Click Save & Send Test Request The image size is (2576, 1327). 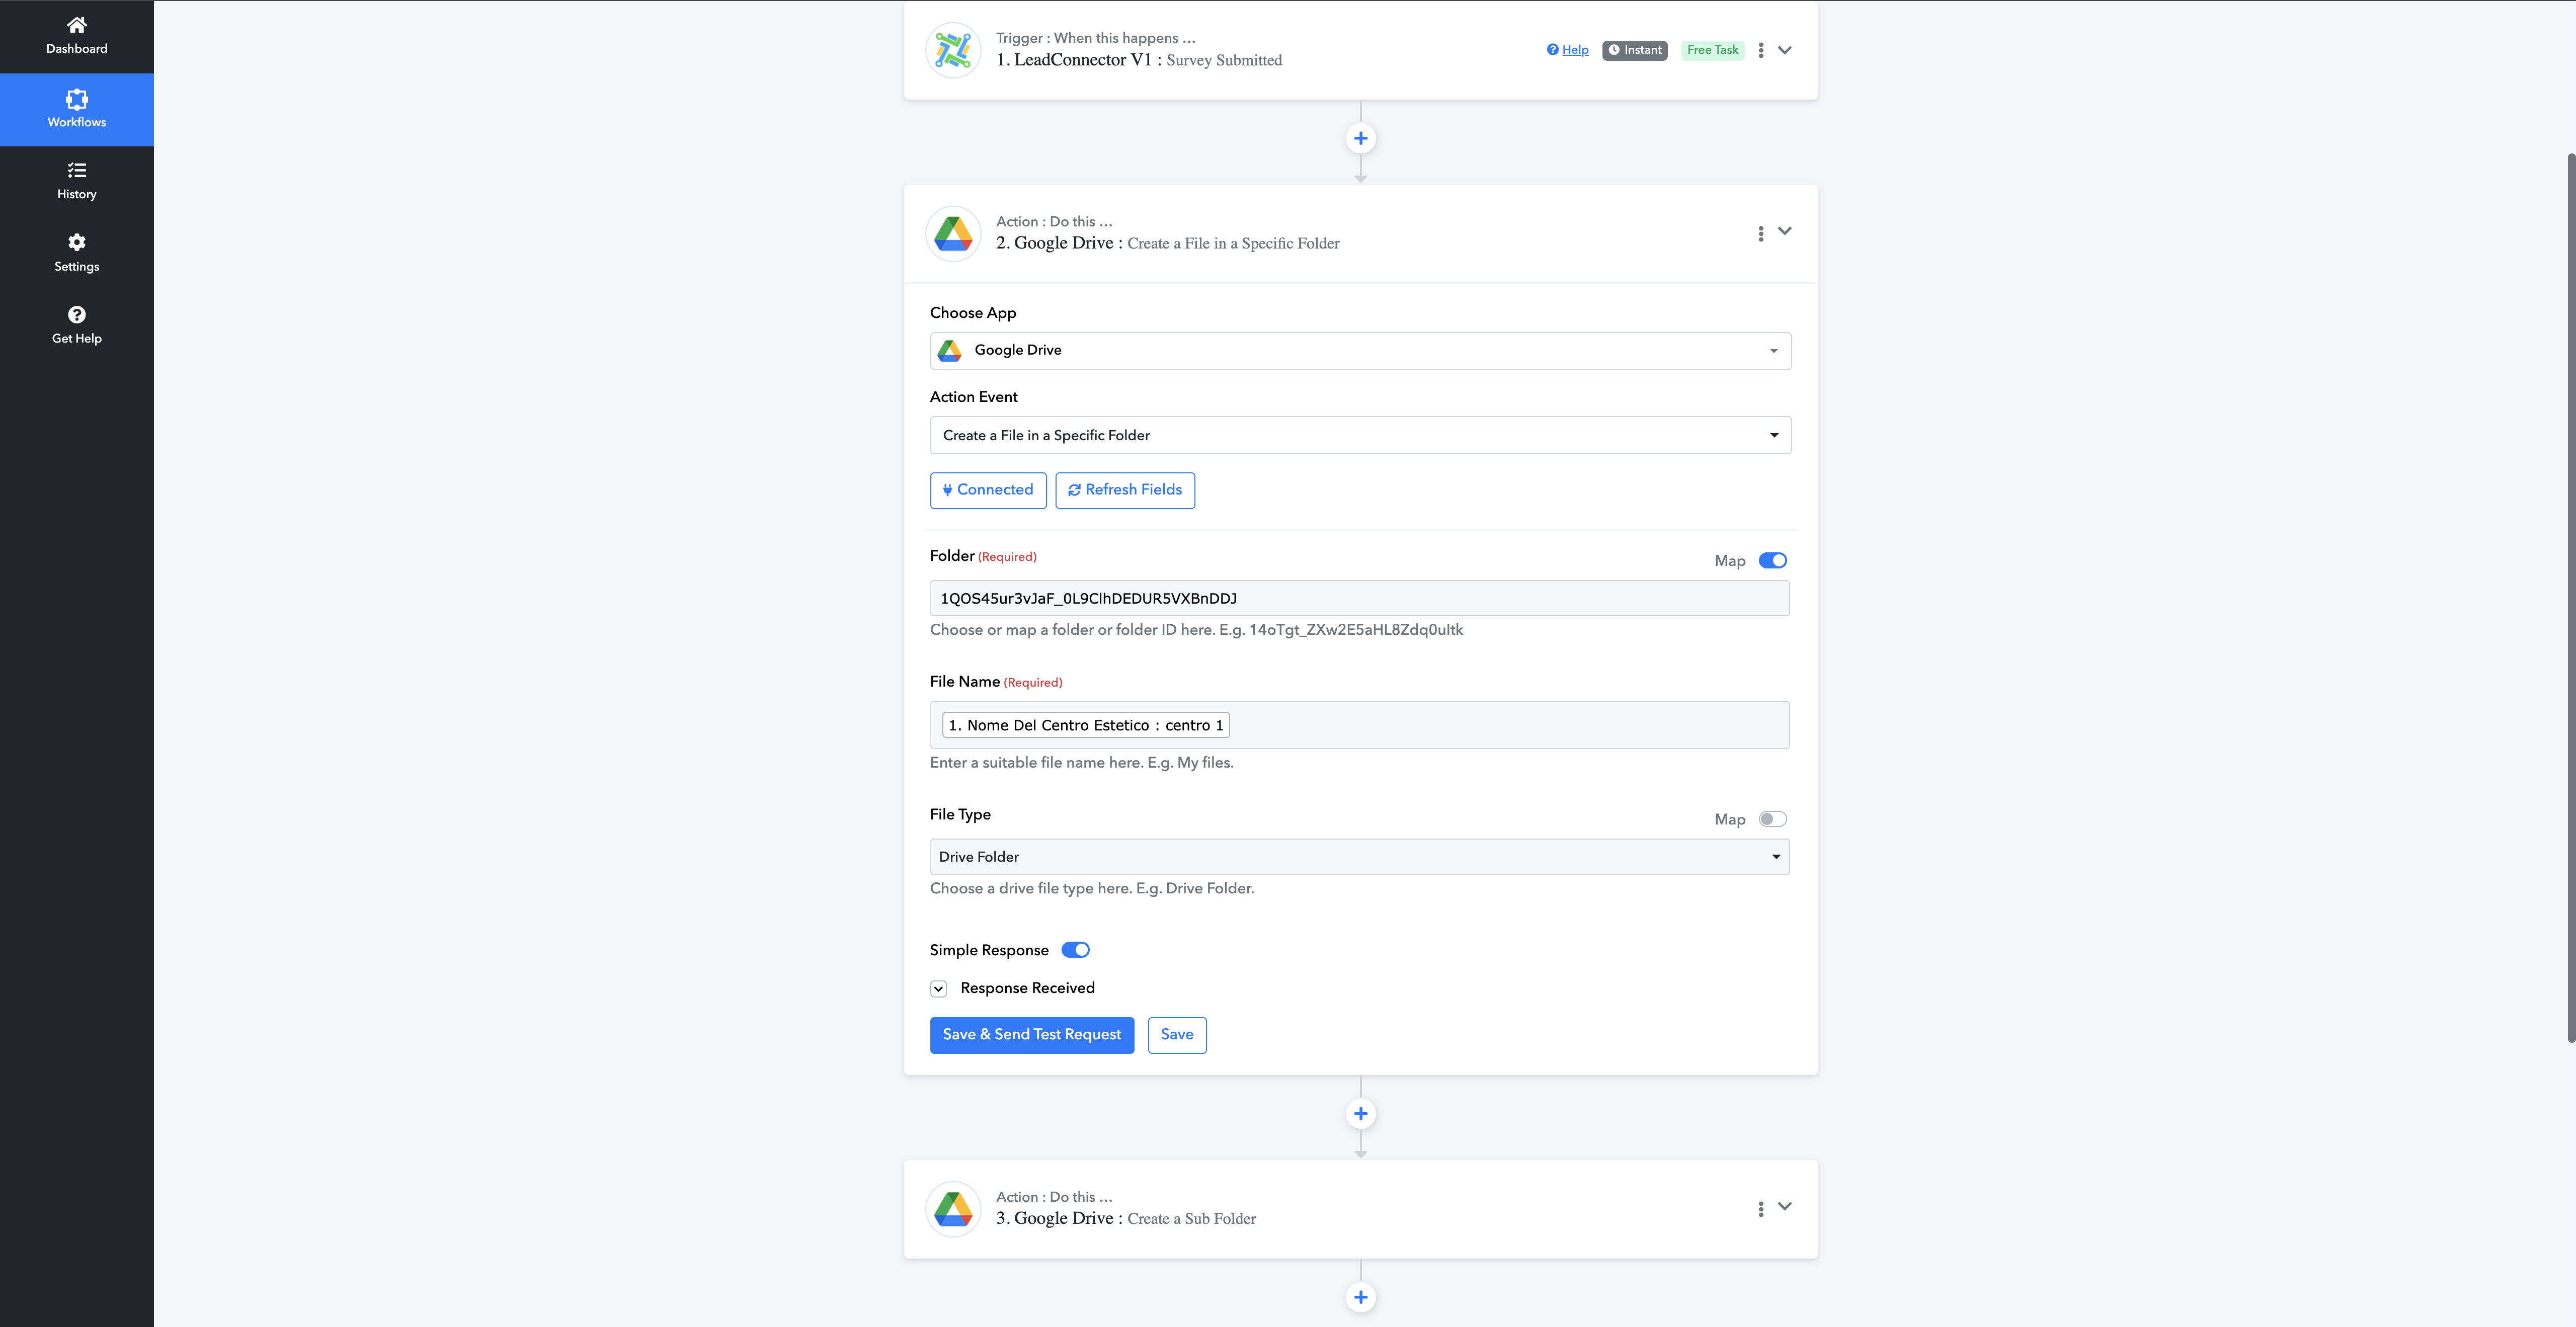click(1031, 1035)
